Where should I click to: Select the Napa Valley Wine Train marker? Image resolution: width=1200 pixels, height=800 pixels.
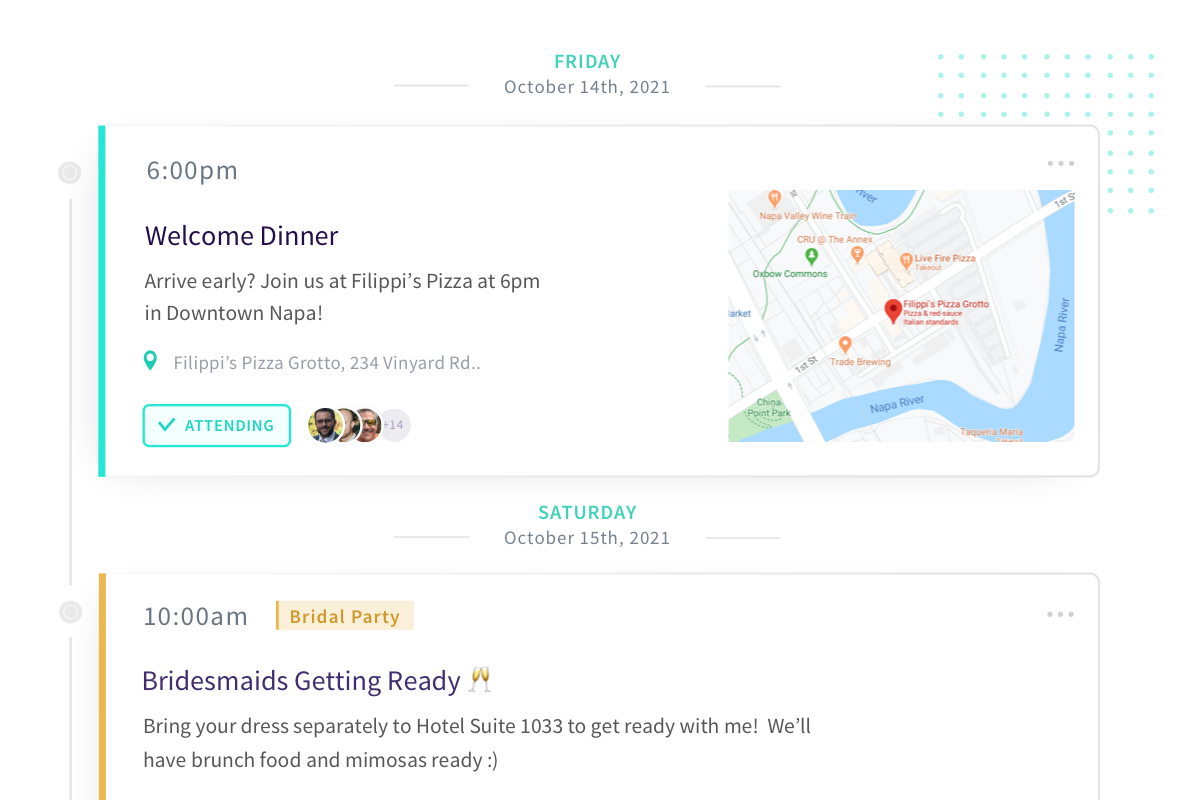pyautogui.click(x=774, y=198)
